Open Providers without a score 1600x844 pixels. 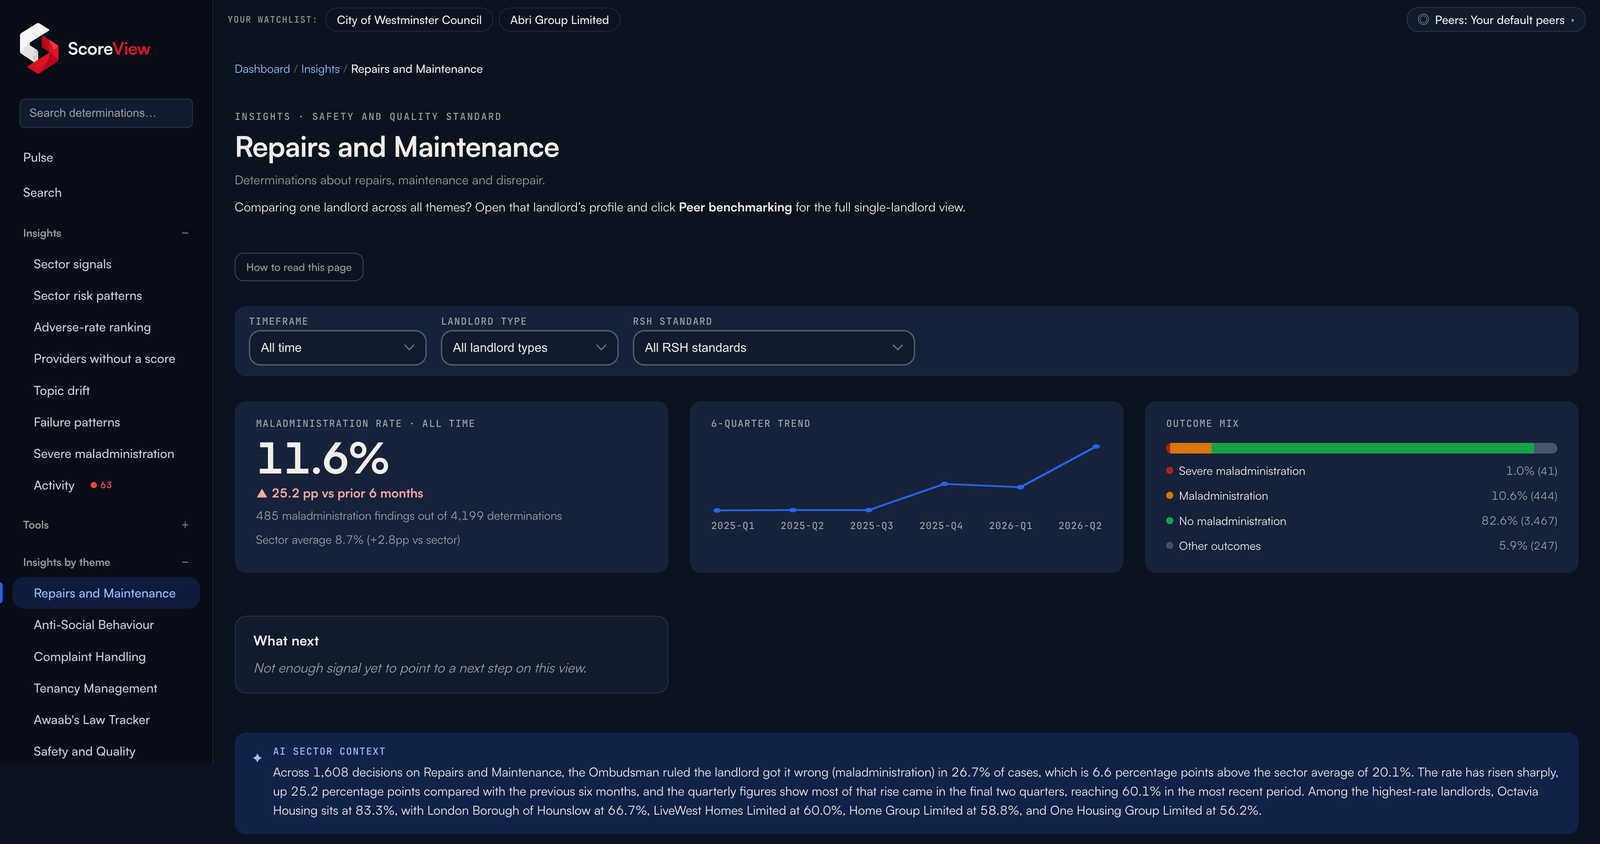[104, 359]
